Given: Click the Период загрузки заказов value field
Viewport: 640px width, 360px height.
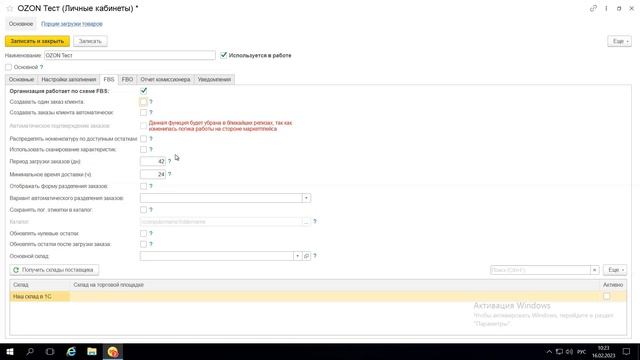Looking at the screenshot, I should pos(153,161).
